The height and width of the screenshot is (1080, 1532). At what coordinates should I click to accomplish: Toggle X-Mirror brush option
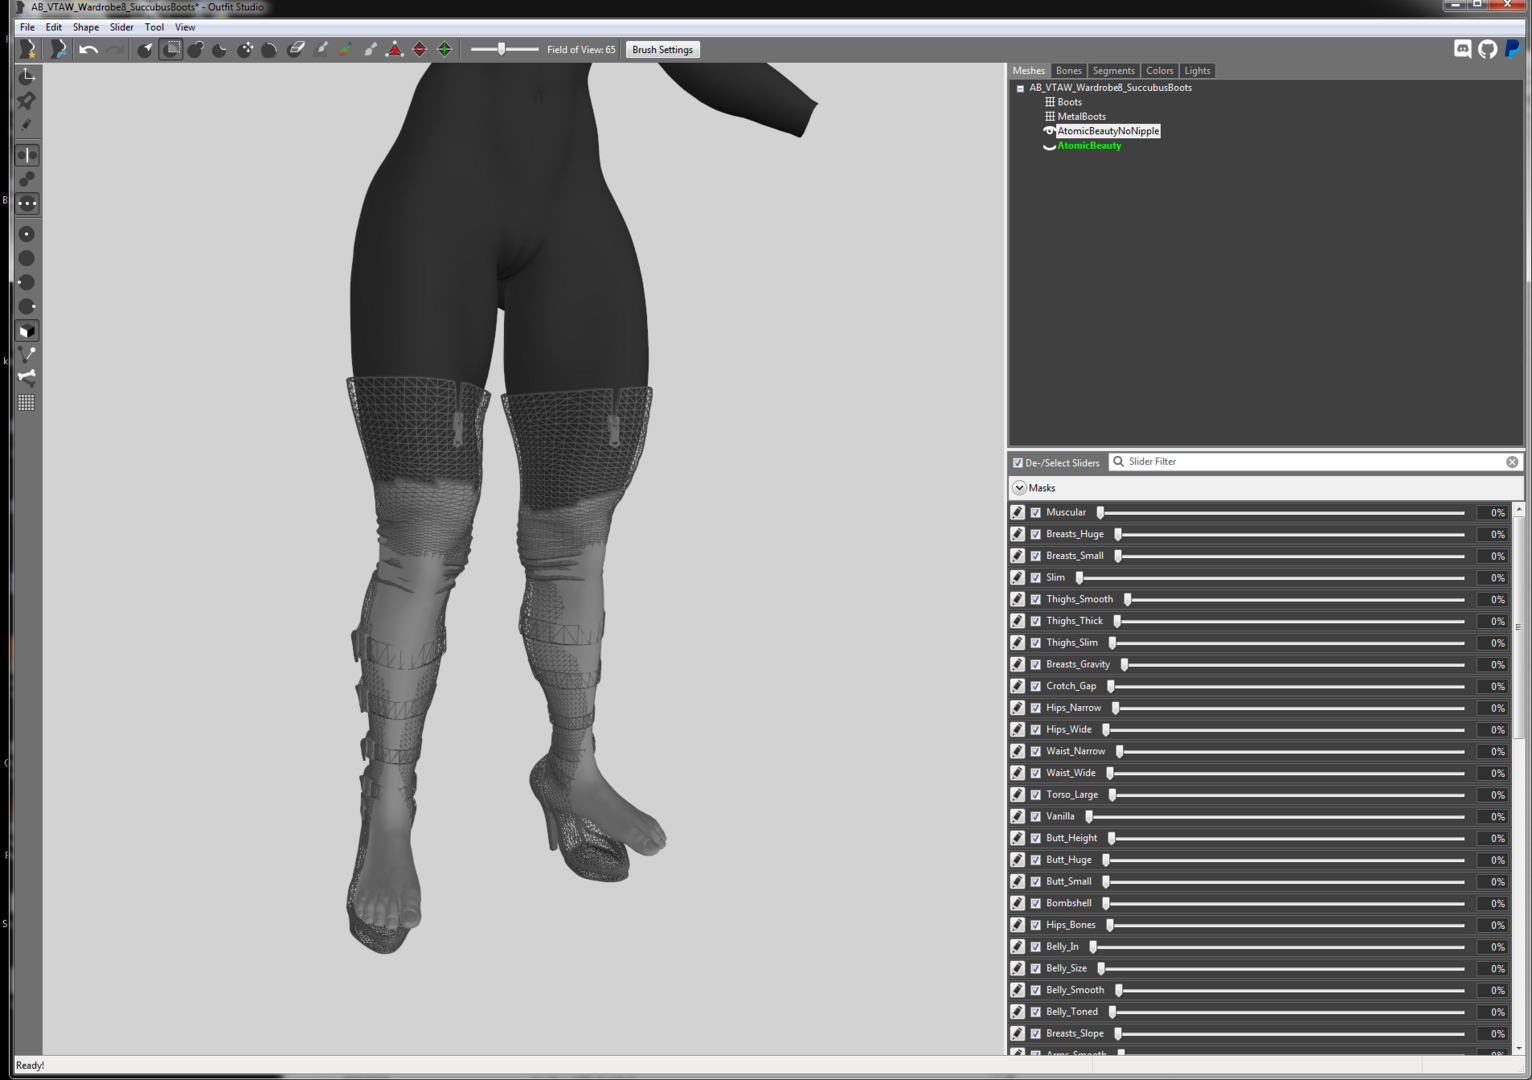[27, 155]
